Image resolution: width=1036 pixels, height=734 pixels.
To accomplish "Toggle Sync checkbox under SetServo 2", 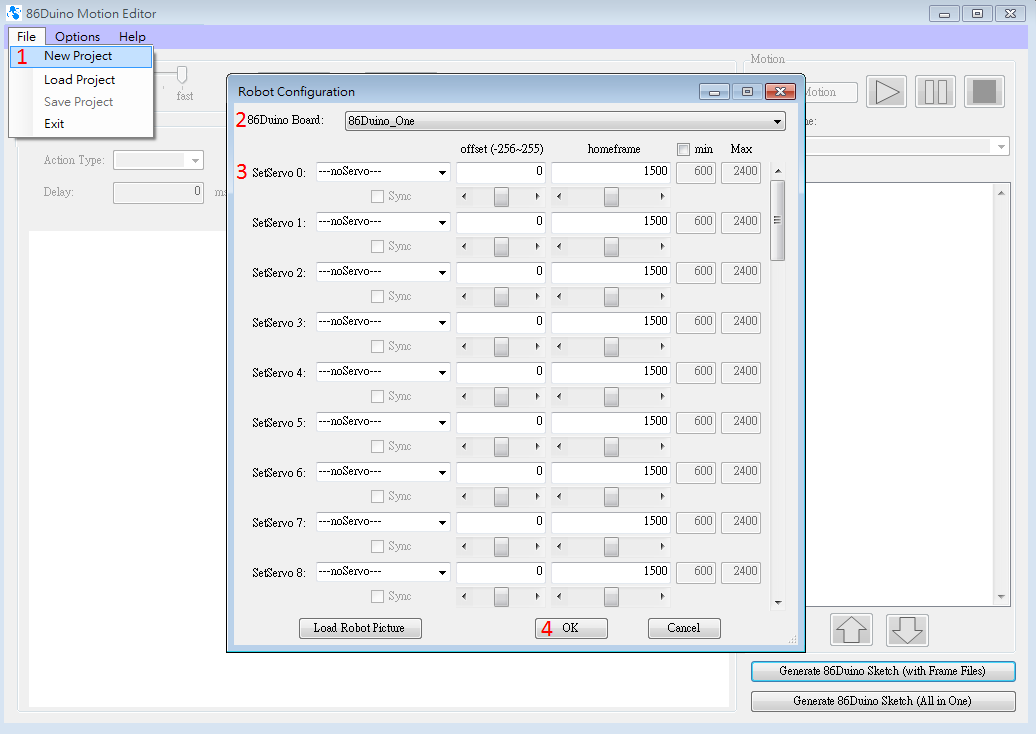I will tap(377, 297).
